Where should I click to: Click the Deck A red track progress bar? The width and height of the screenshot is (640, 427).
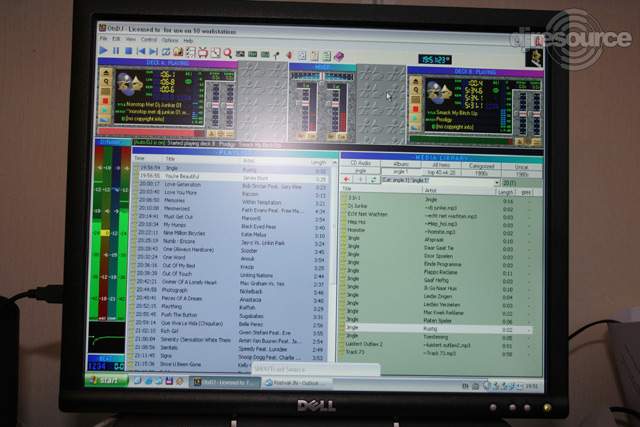(151, 132)
